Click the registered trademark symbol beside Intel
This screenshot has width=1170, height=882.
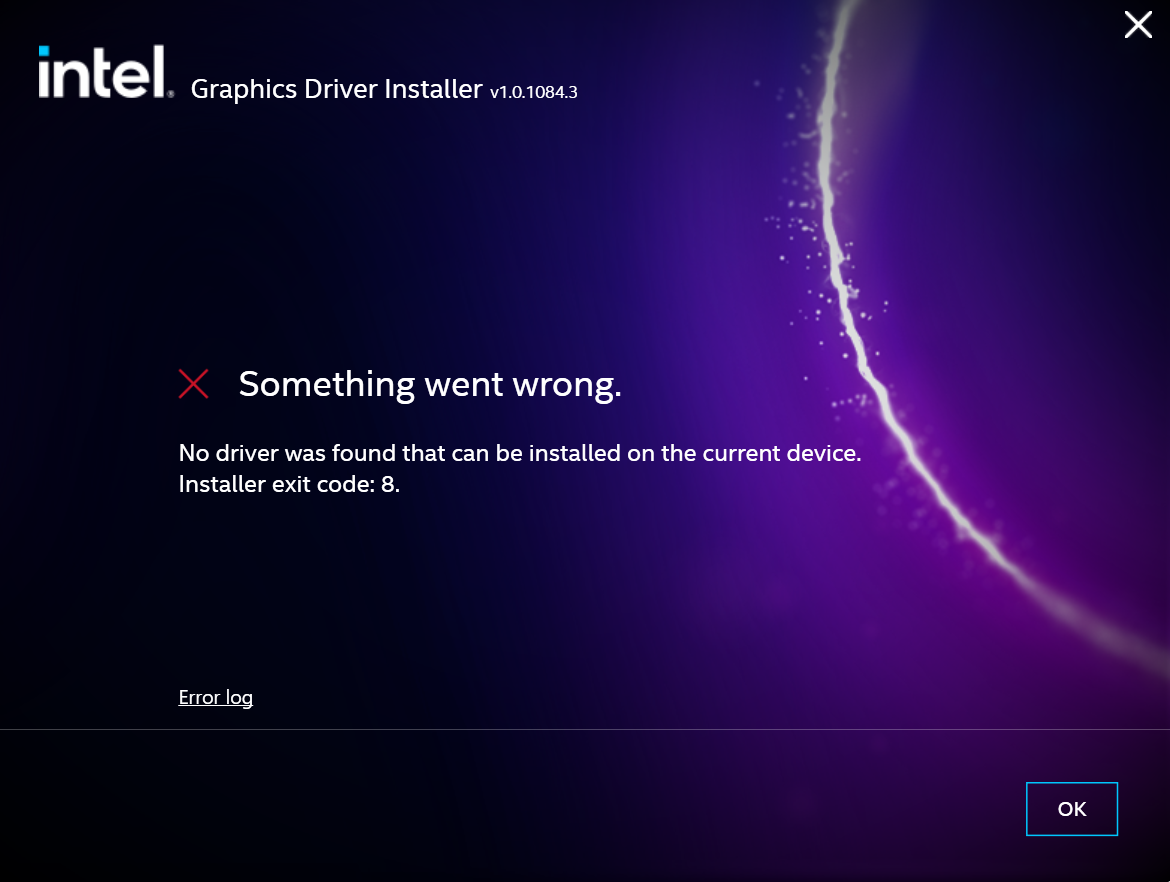click(x=171, y=94)
